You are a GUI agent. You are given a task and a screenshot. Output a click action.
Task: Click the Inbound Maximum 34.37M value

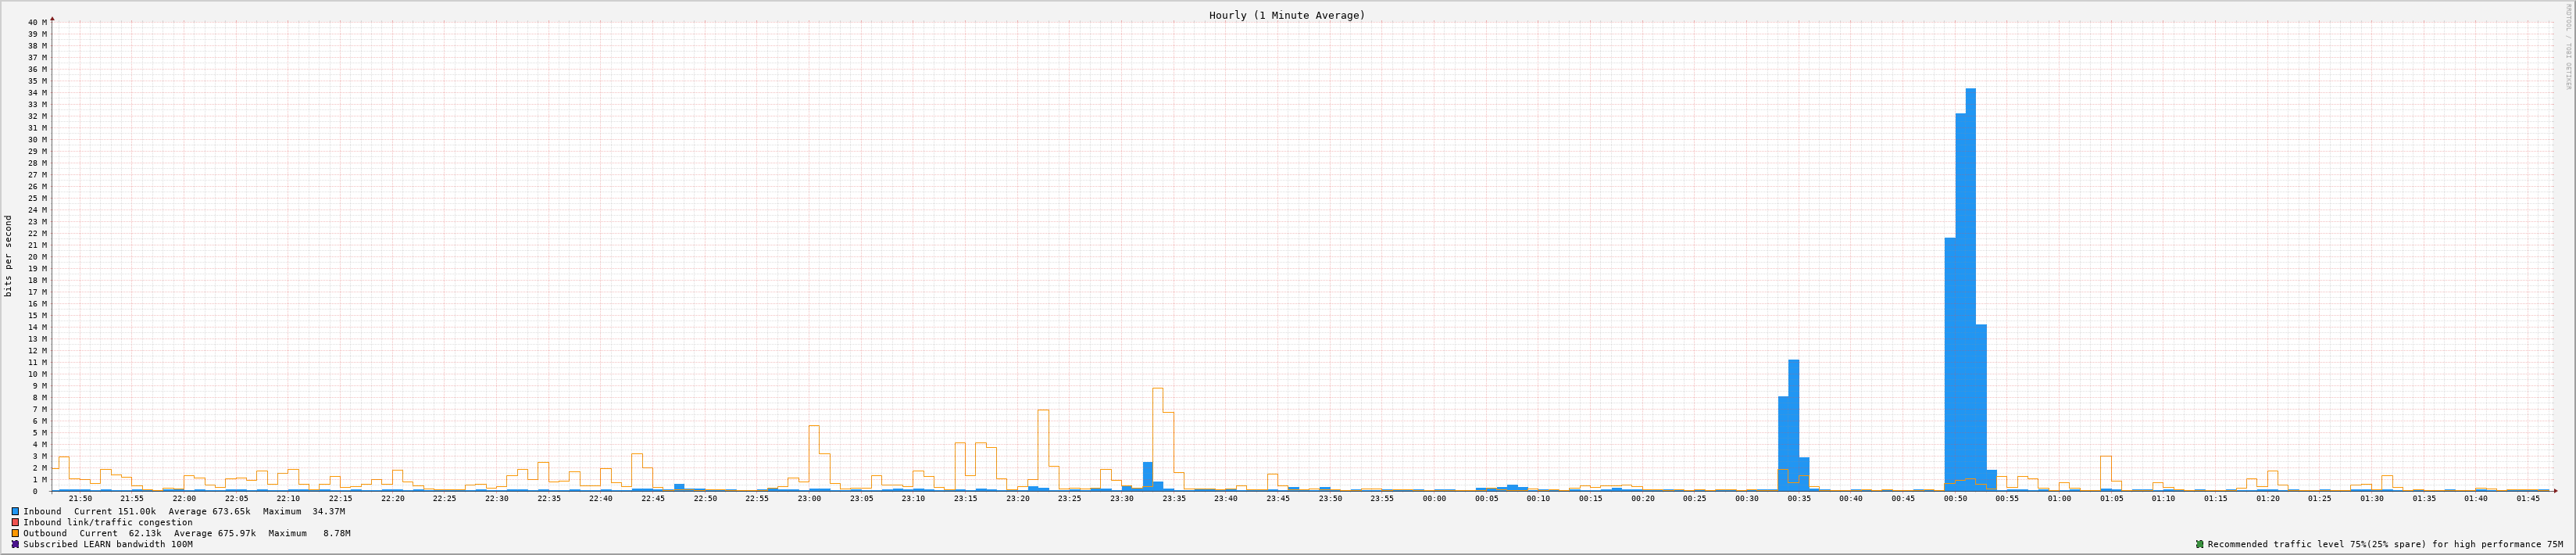pos(328,511)
